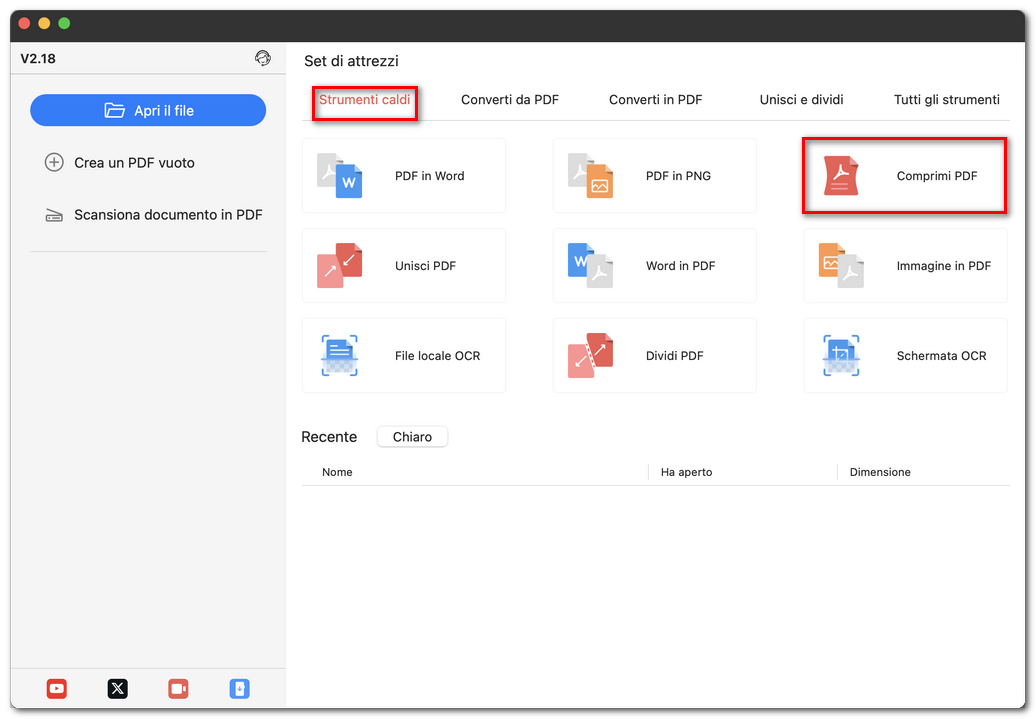Switch to the Converti da PDF tab
Screen dimensions: 1036x719
(509, 100)
